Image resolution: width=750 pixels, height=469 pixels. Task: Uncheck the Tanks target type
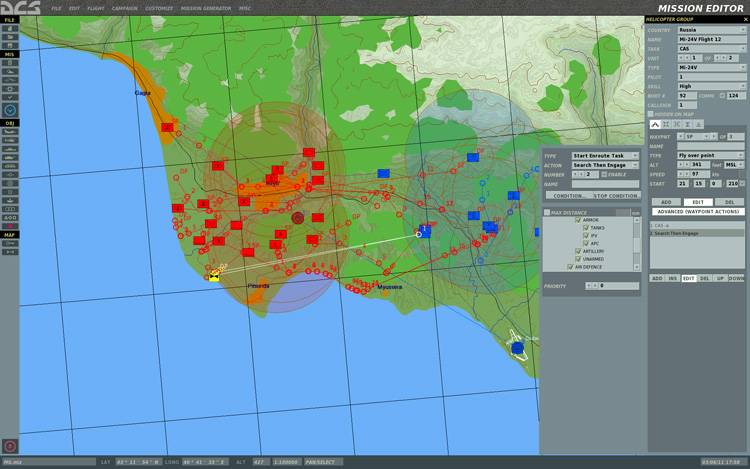[x=586, y=228]
